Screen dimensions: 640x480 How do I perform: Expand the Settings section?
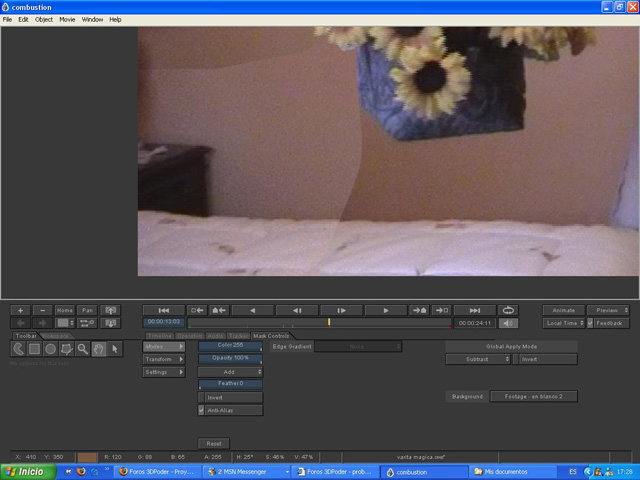[164, 372]
